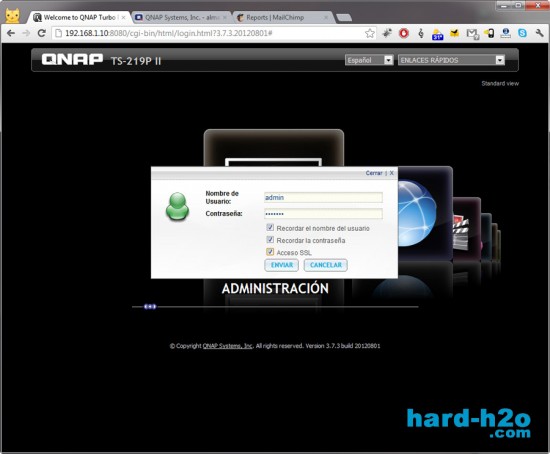The width and height of the screenshot is (550, 454).
Task: Toggle Recordar el nombre del usuario checkbox
Action: 270,227
